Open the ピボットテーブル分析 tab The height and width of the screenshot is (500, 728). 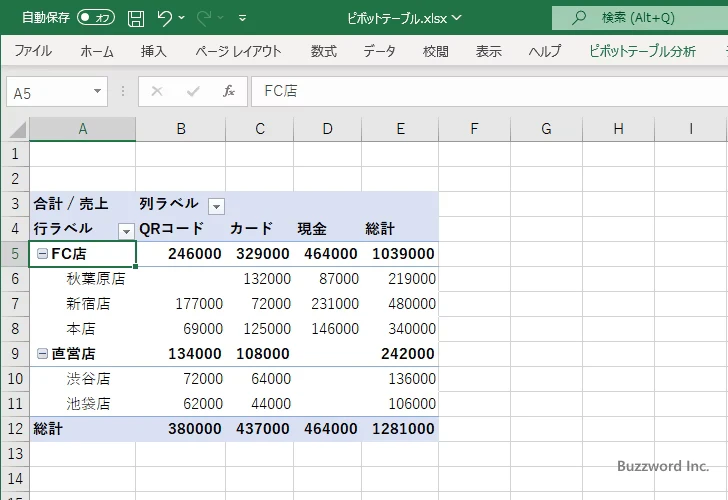[x=642, y=51]
